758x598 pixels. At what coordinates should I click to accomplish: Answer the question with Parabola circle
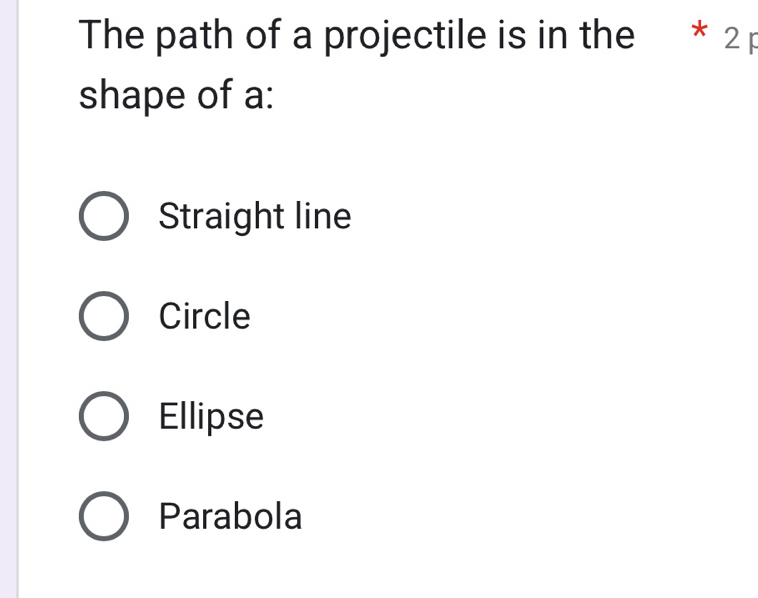point(103,517)
